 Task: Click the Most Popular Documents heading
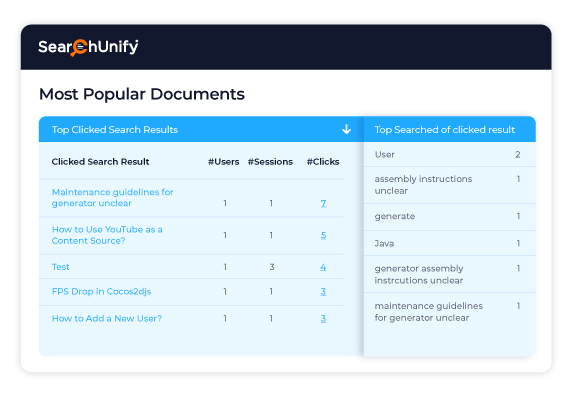click(142, 94)
